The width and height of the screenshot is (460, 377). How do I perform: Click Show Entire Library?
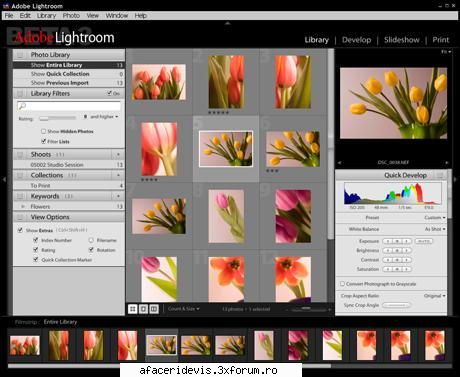tap(68, 65)
